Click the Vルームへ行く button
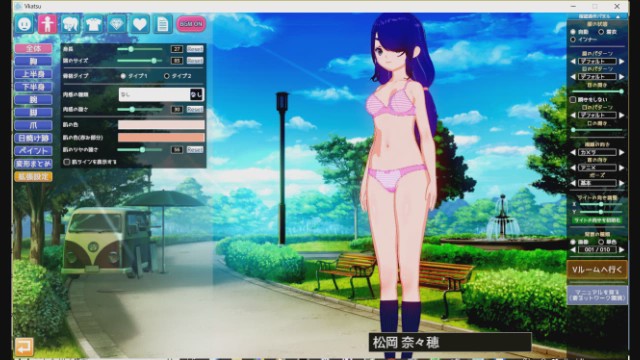Screen dimensions: 640x360 click(597, 269)
